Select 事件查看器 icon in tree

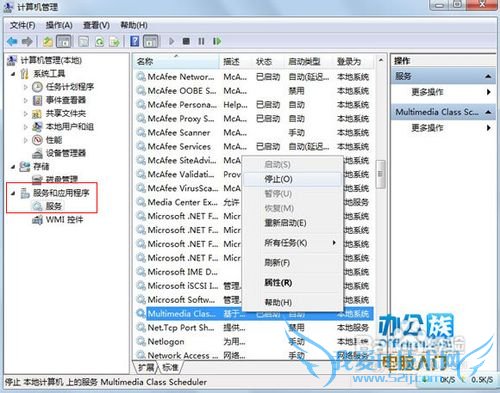[x=37, y=100]
